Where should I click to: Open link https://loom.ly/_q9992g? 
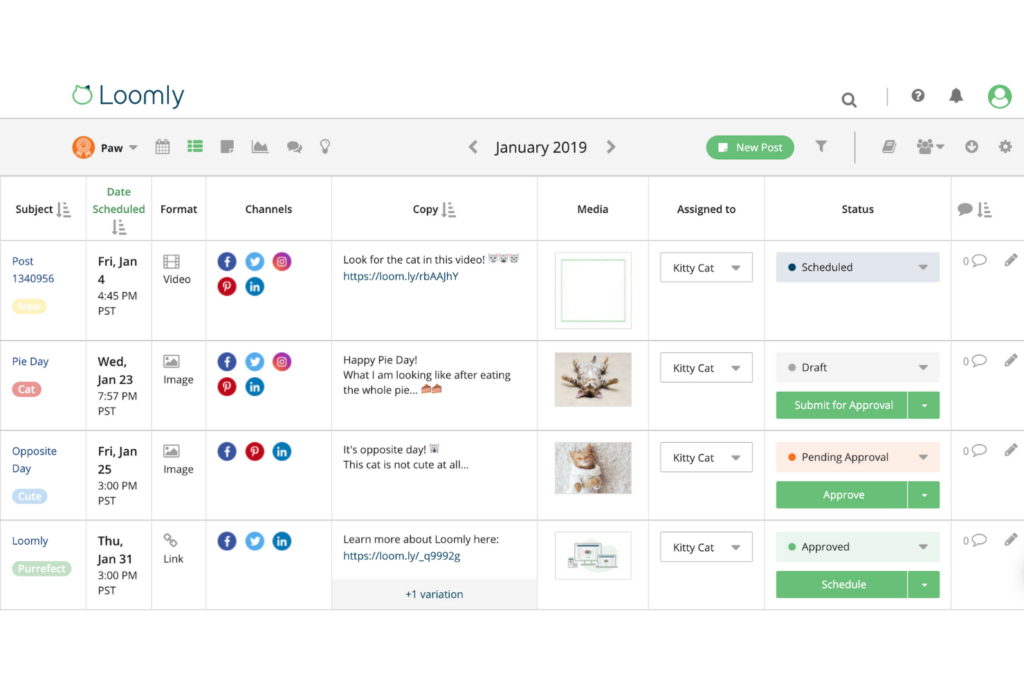pos(402,556)
